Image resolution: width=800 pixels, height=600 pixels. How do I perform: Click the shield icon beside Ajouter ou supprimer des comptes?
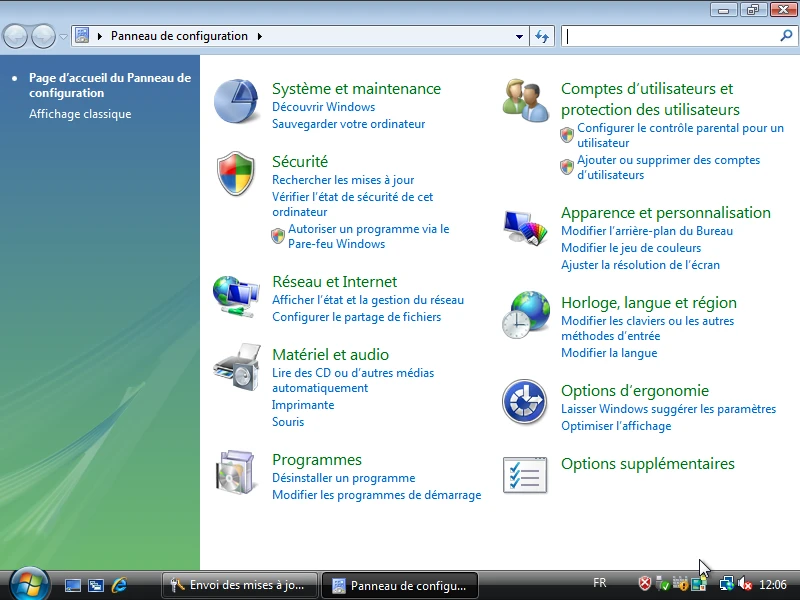point(567,167)
